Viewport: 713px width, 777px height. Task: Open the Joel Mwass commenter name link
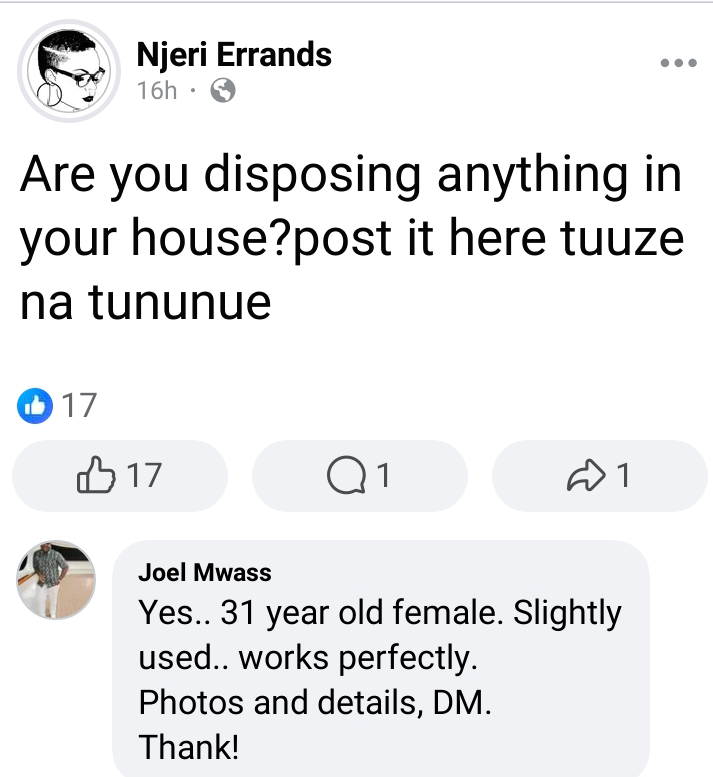point(205,573)
